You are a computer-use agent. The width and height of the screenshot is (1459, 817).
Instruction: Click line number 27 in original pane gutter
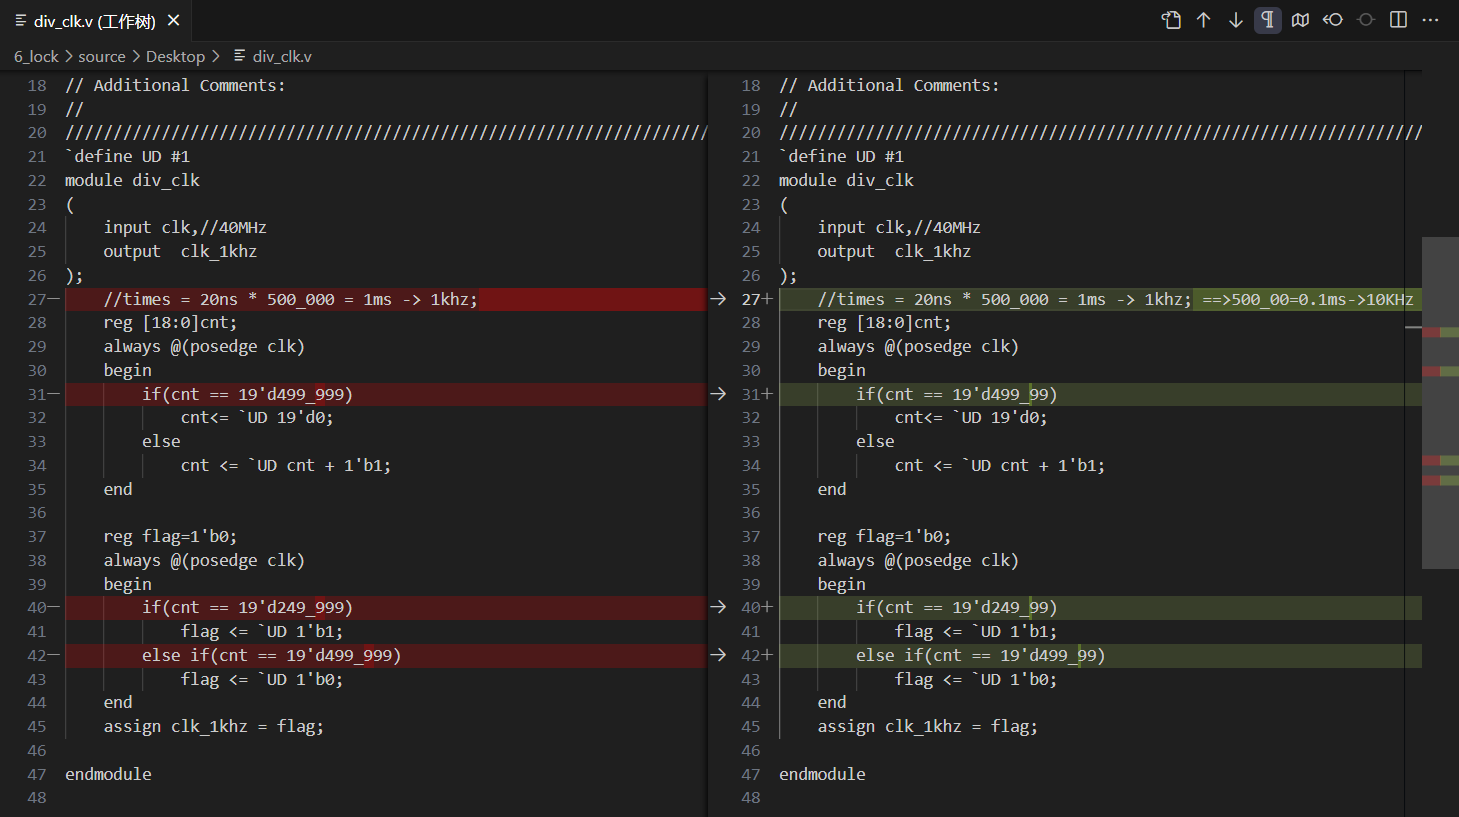pyautogui.click(x=37, y=299)
